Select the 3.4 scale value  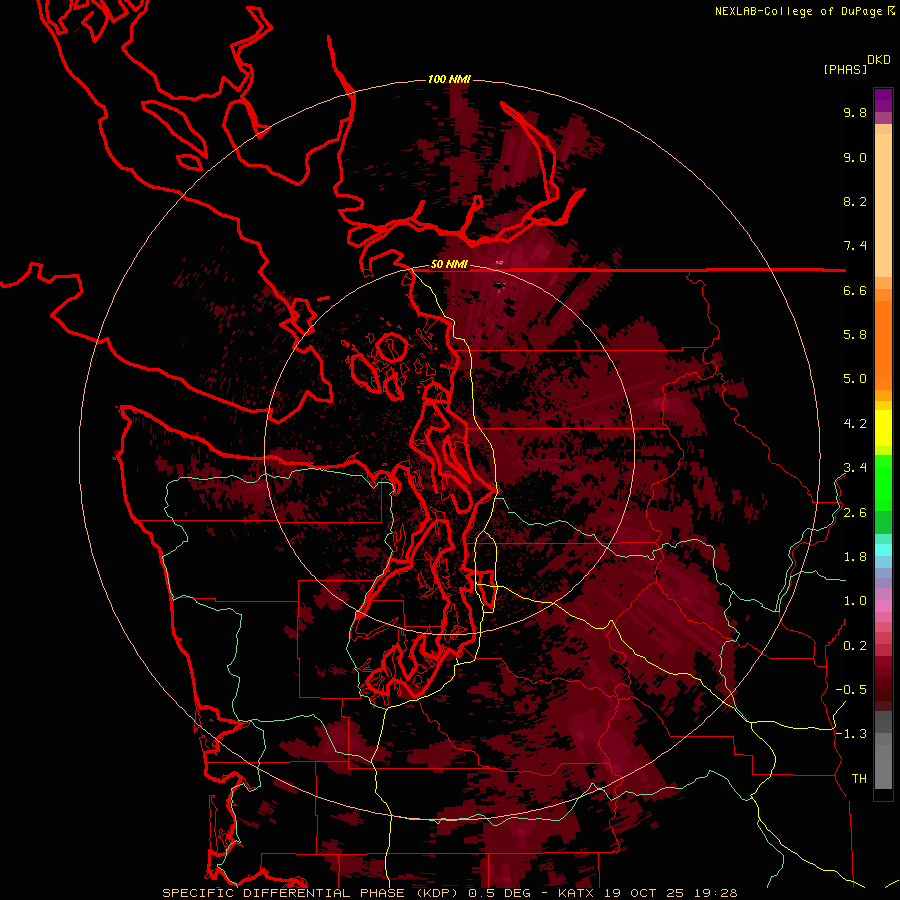[x=855, y=468]
